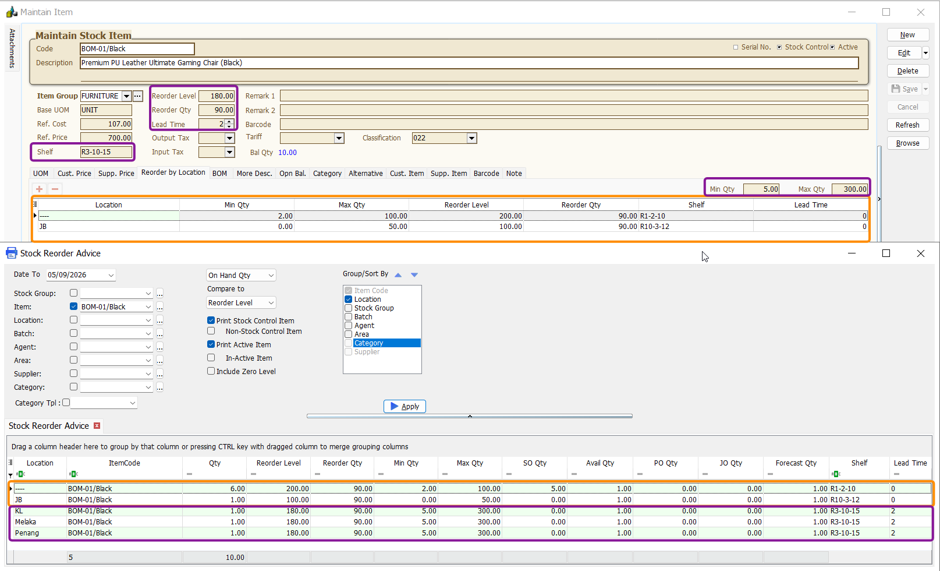The width and height of the screenshot is (940, 571).
Task: Click the New button
Action: [x=908, y=35]
